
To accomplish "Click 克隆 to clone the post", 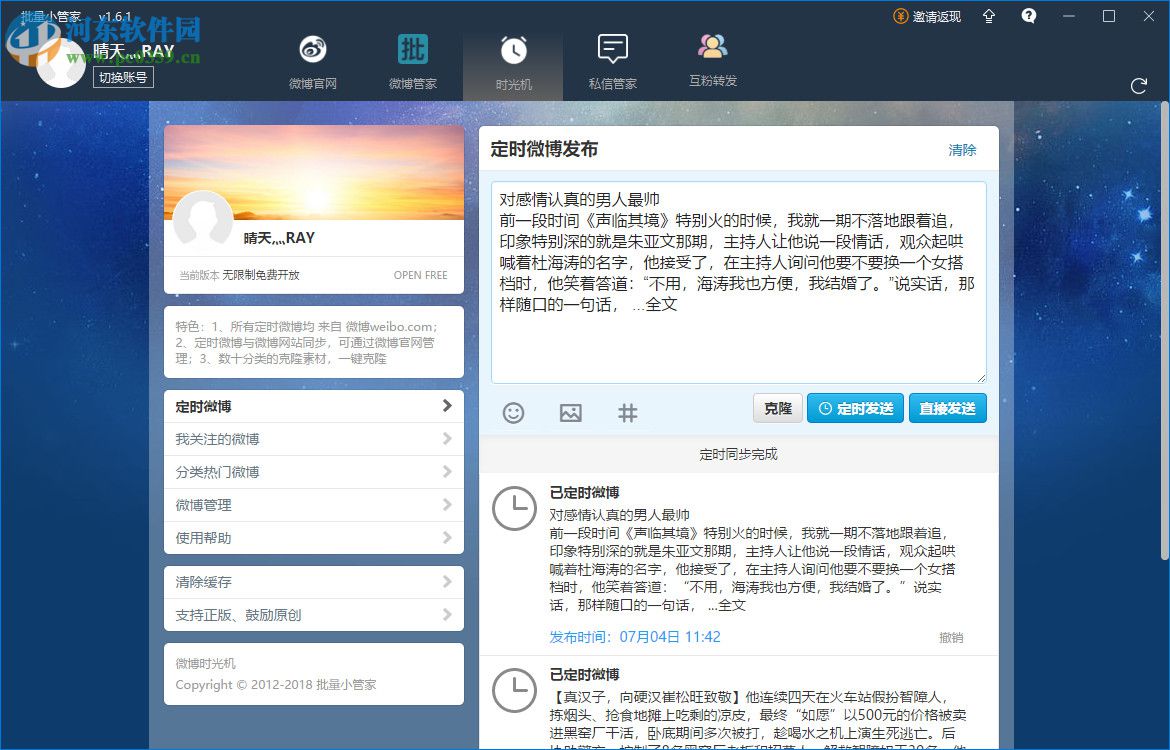I will point(777,408).
